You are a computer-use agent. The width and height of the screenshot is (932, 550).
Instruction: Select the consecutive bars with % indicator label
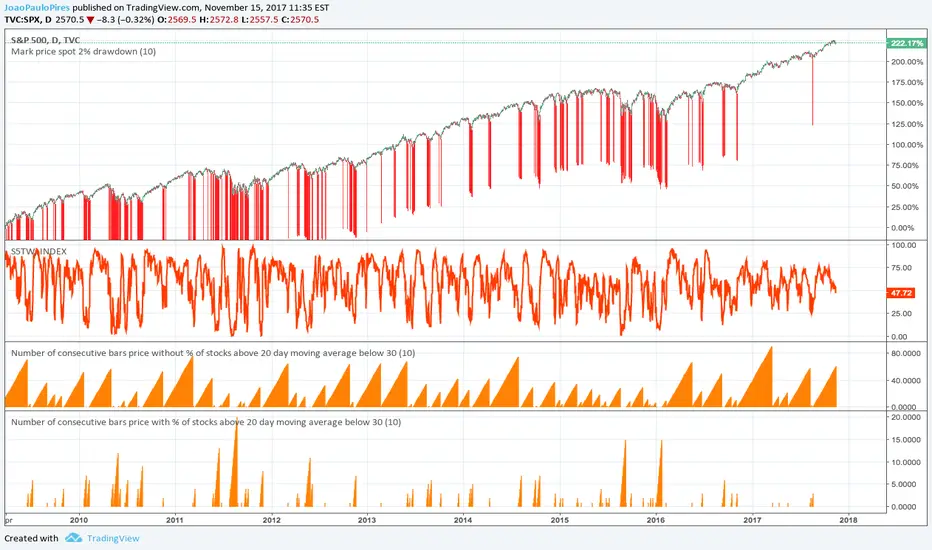click(206, 422)
